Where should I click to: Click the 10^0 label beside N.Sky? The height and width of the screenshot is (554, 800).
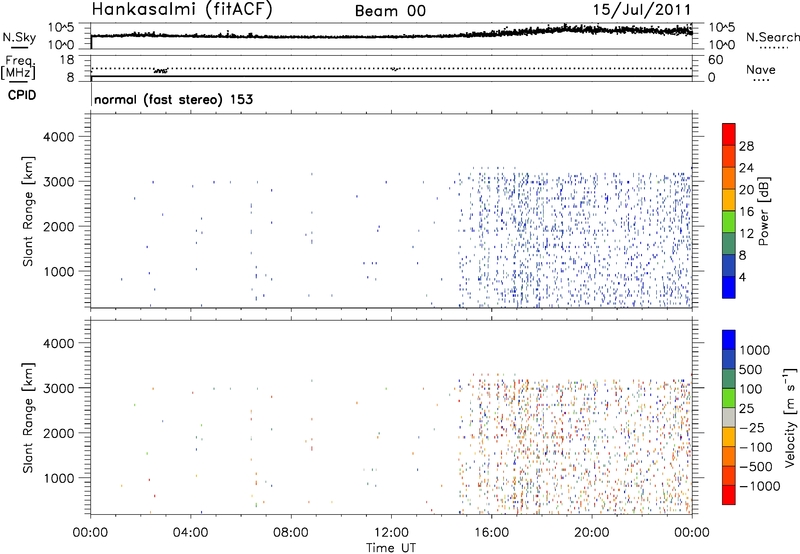(61, 45)
